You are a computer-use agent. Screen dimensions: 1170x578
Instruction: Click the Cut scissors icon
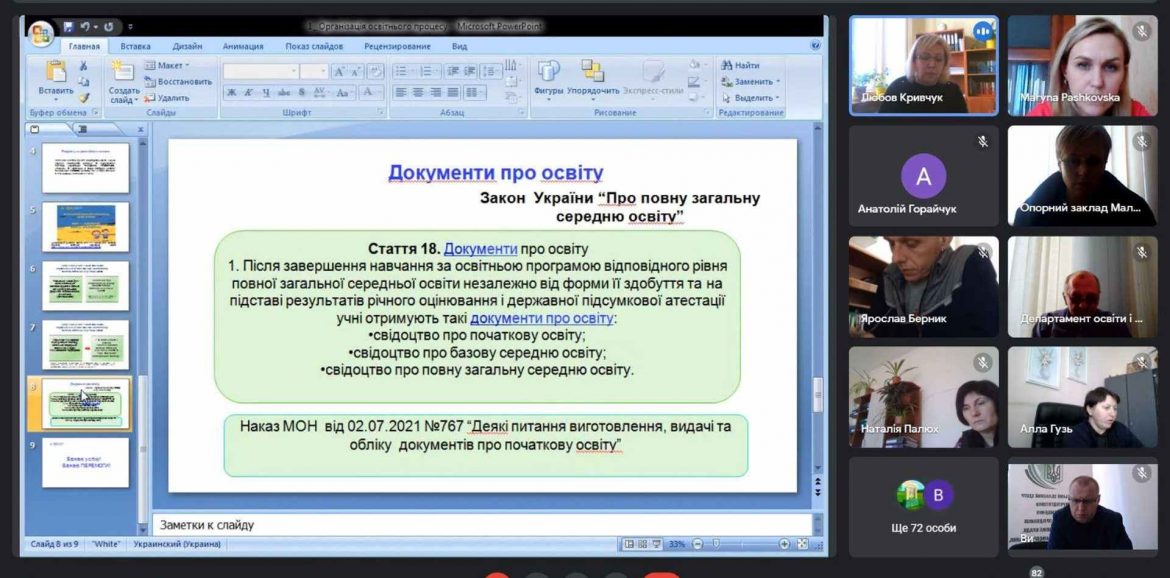click(x=85, y=65)
